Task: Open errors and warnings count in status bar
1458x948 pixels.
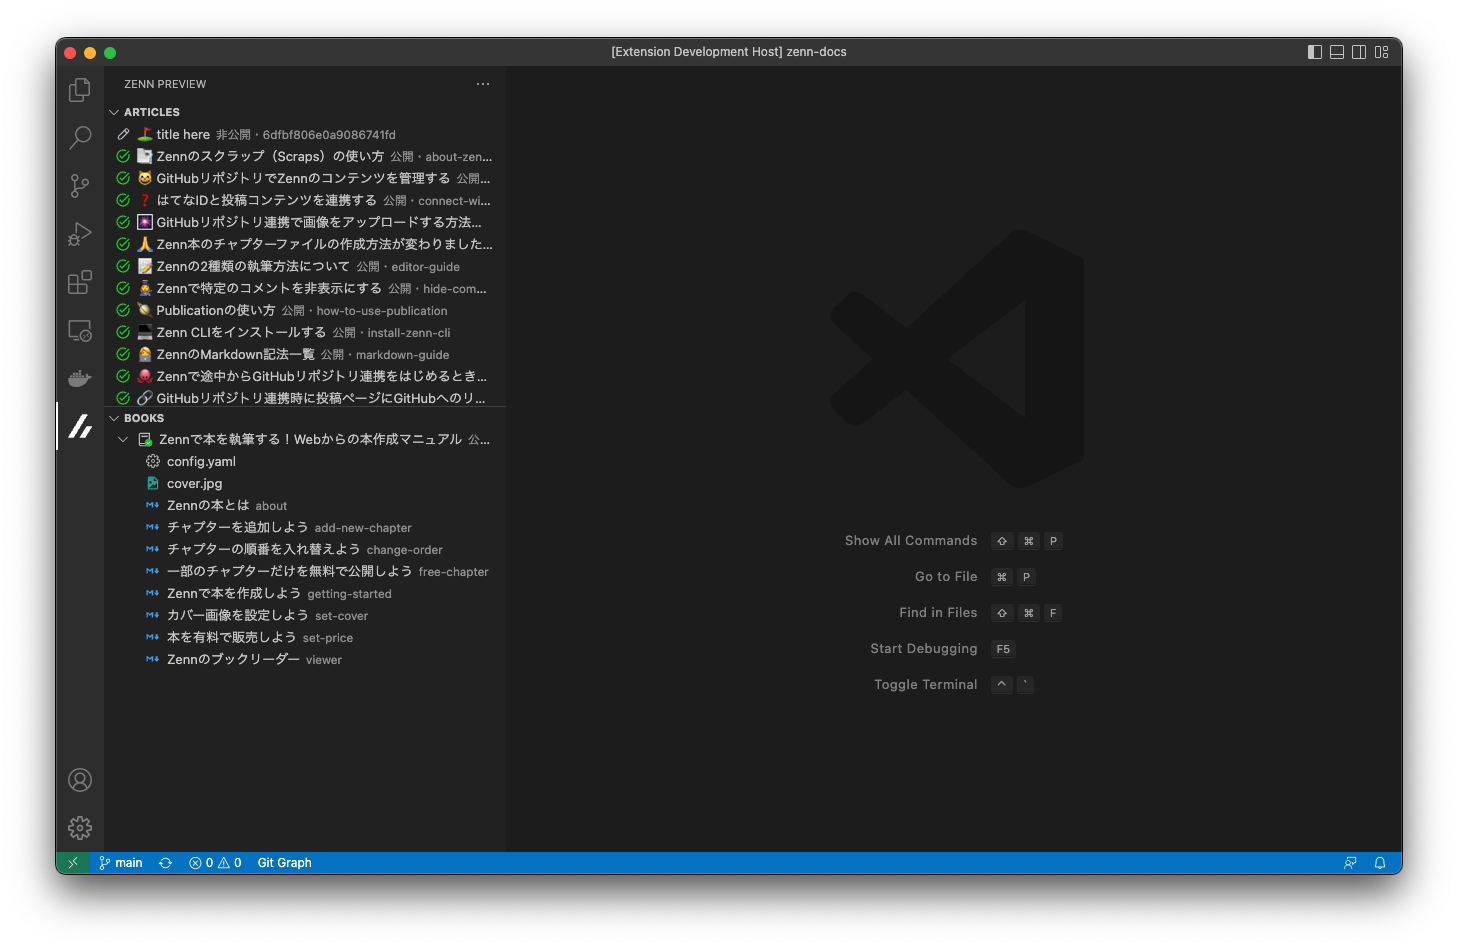Action: pos(215,863)
